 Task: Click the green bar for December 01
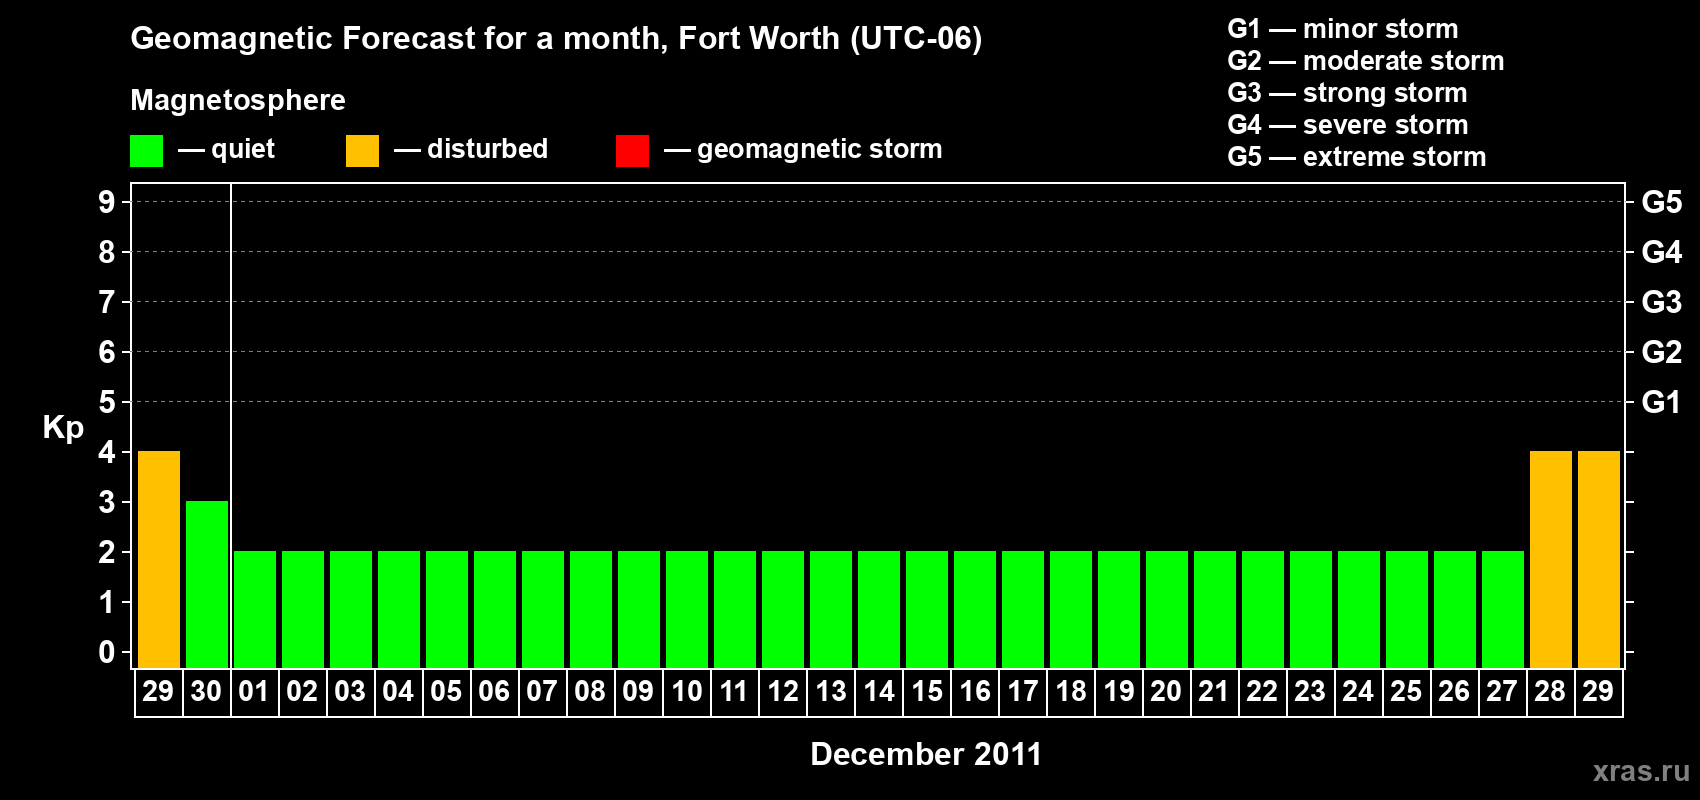click(x=255, y=609)
